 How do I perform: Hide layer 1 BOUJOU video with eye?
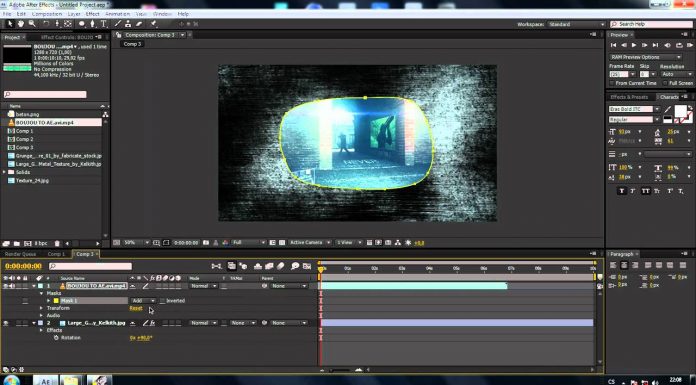click(6, 286)
